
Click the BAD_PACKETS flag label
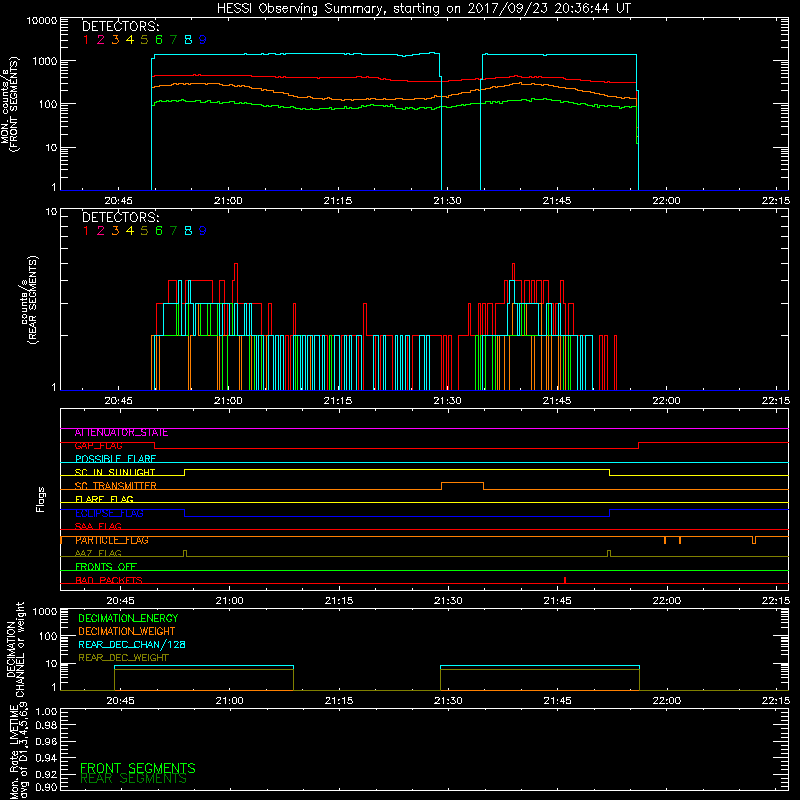pyautogui.click(x=109, y=580)
